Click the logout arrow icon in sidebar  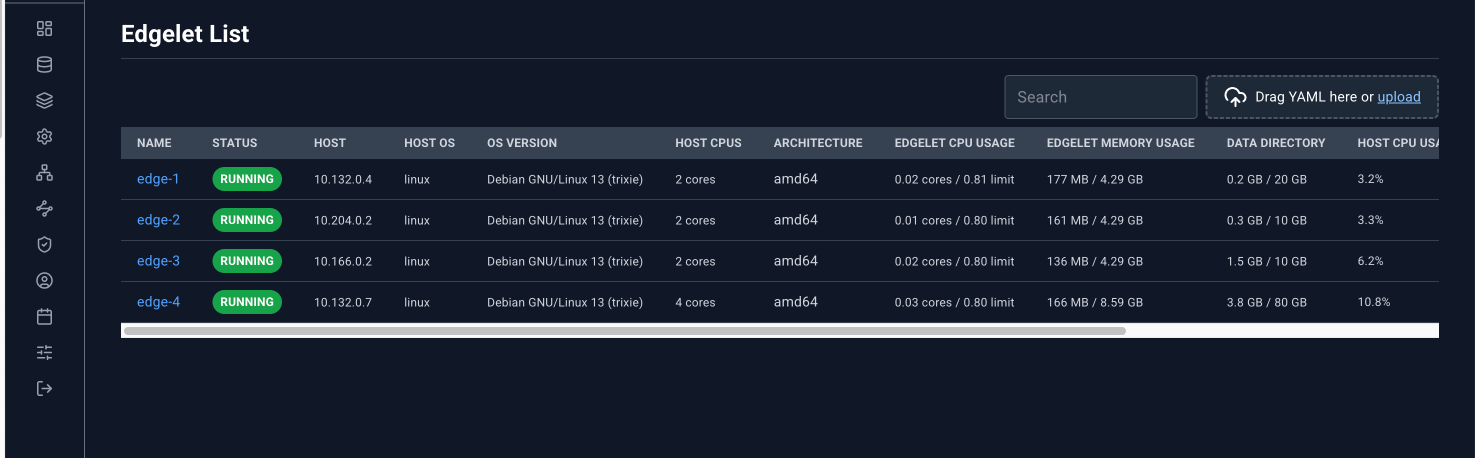click(x=44, y=388)
